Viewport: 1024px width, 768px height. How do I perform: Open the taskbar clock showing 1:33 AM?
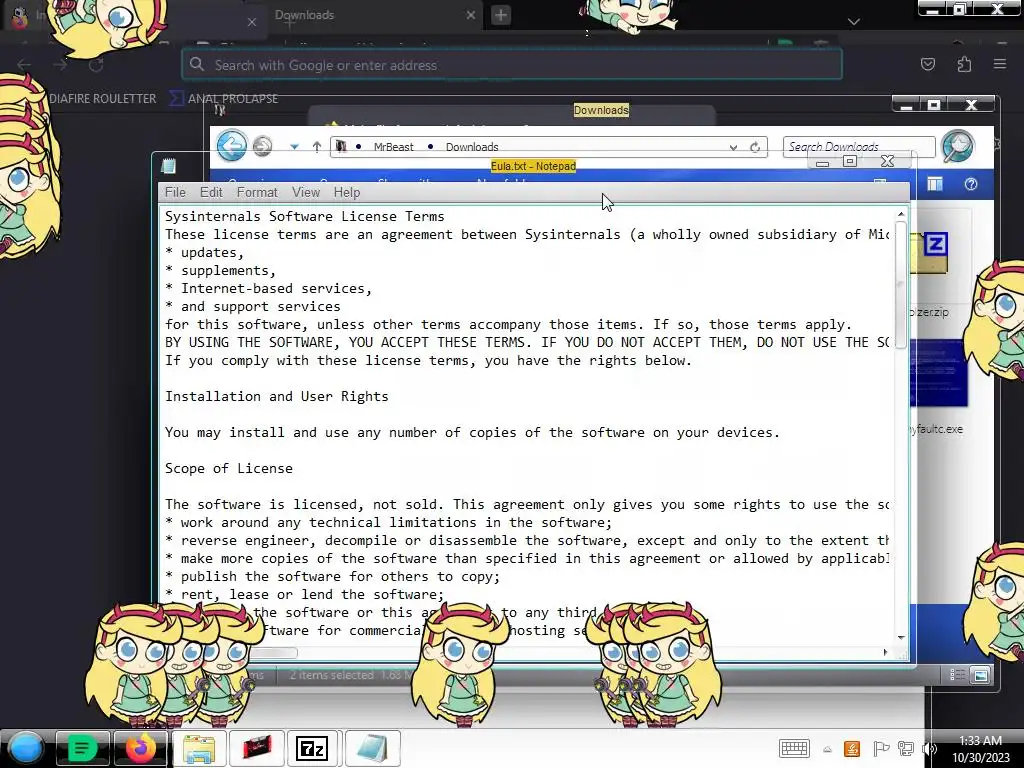[980, 748]
